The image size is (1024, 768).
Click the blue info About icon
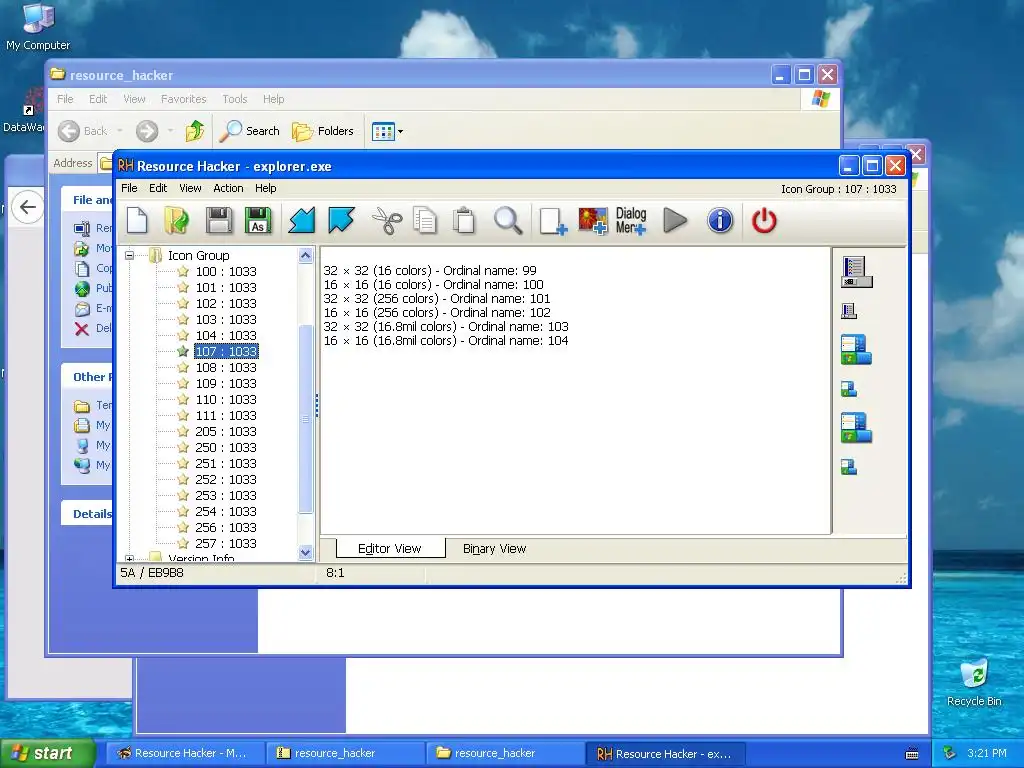tap(720, 221)
